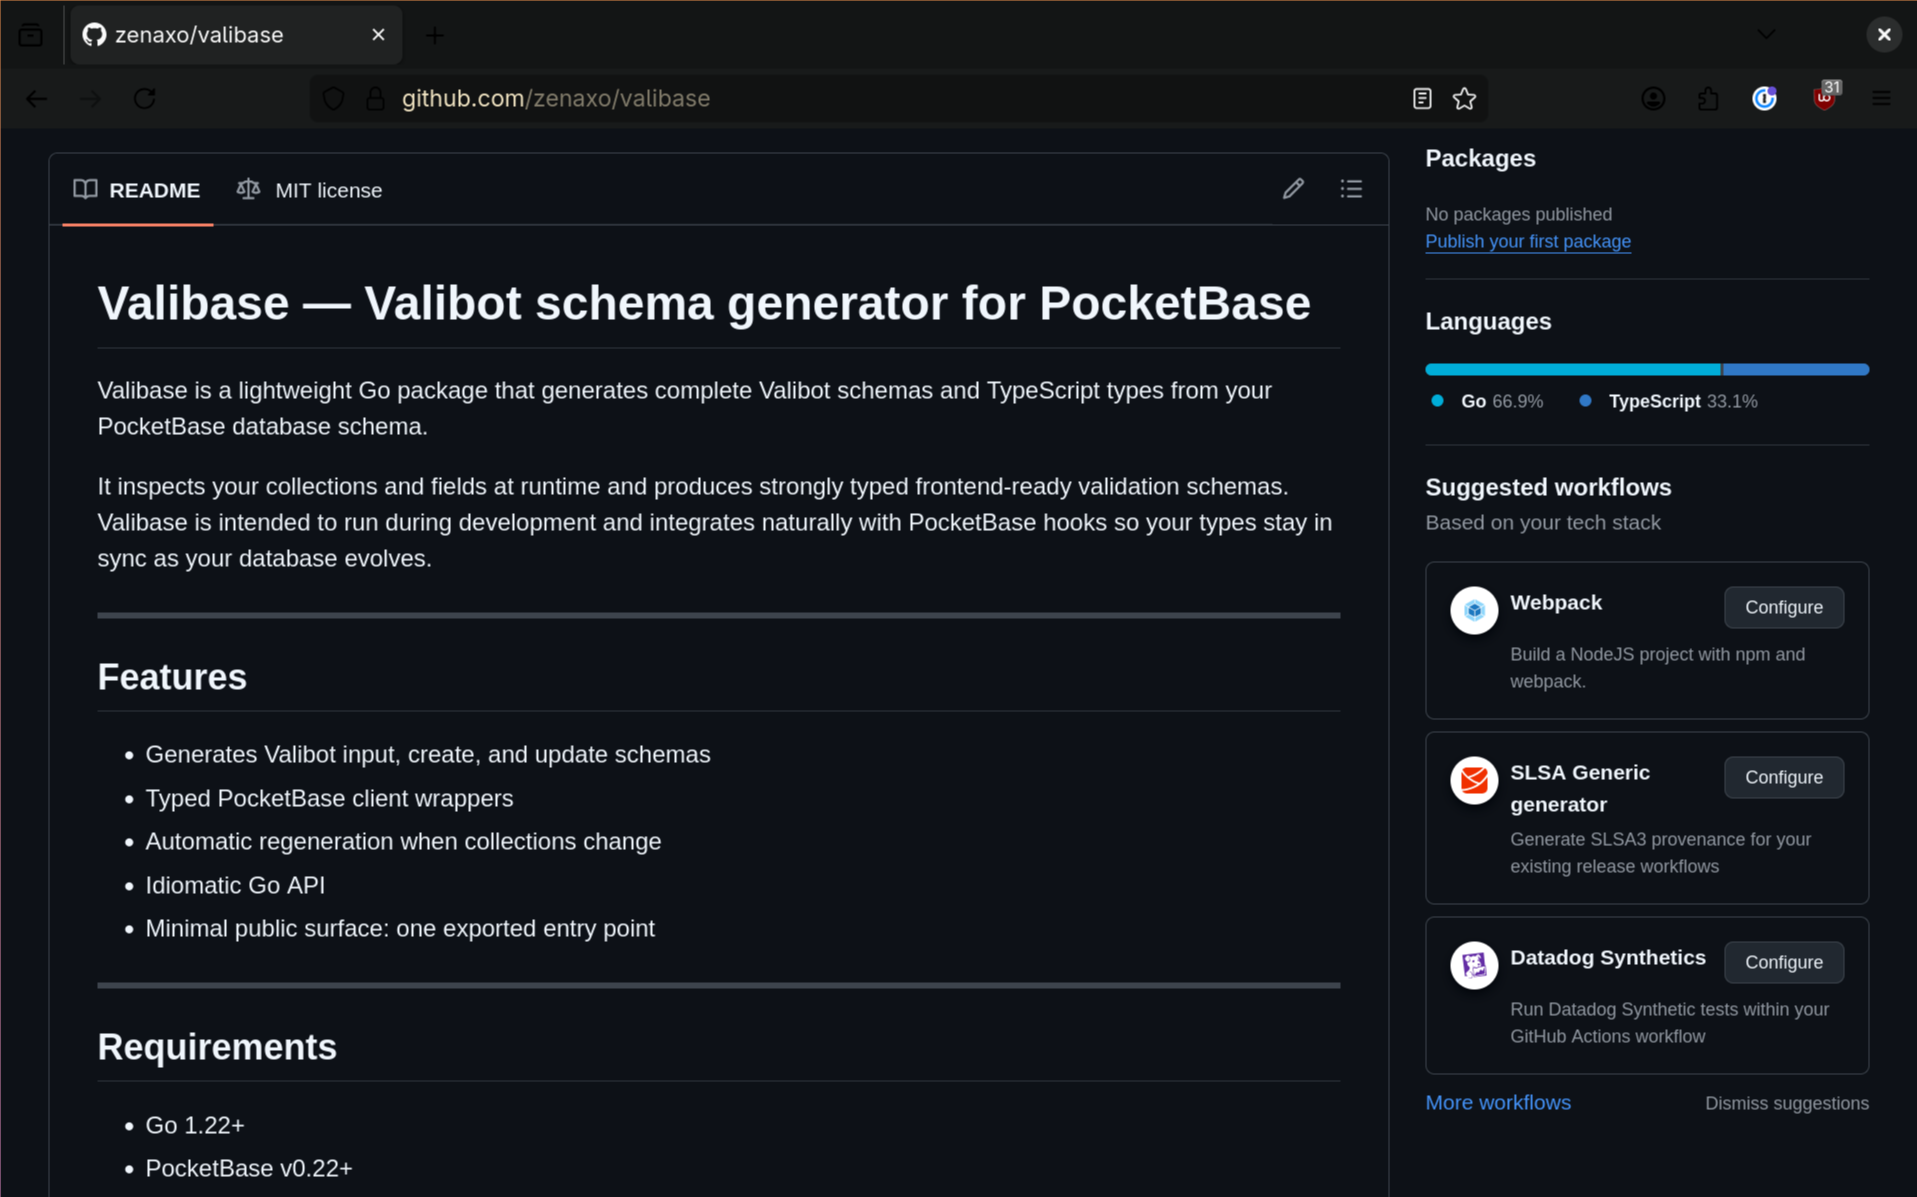
Task: Open Publish your first package link
Action: point(1527,241)
